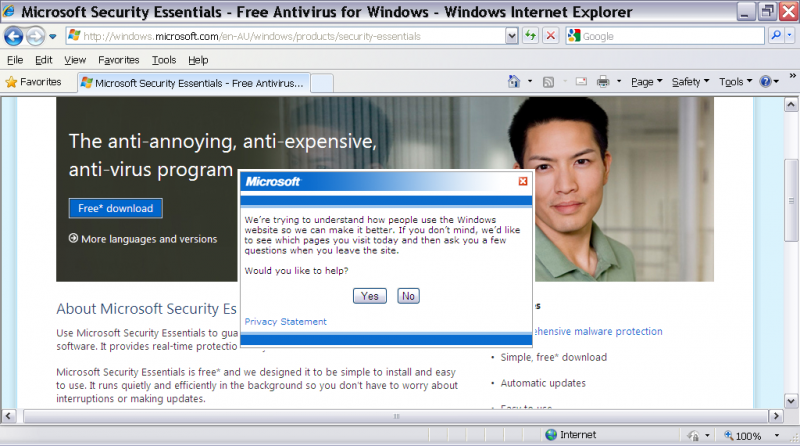Click the Print icon
The image size is (800, 446).
click(603, 81)
